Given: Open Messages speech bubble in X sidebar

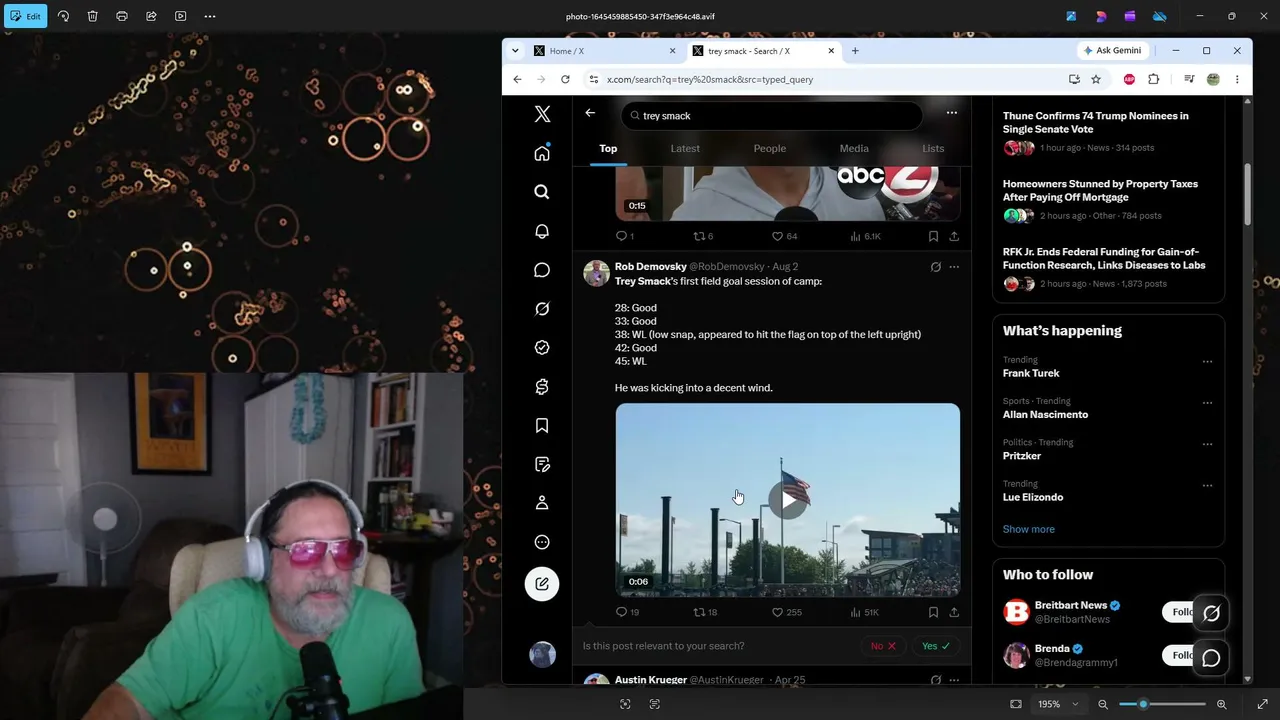Looking at the screenshot, I should point(542,270).
